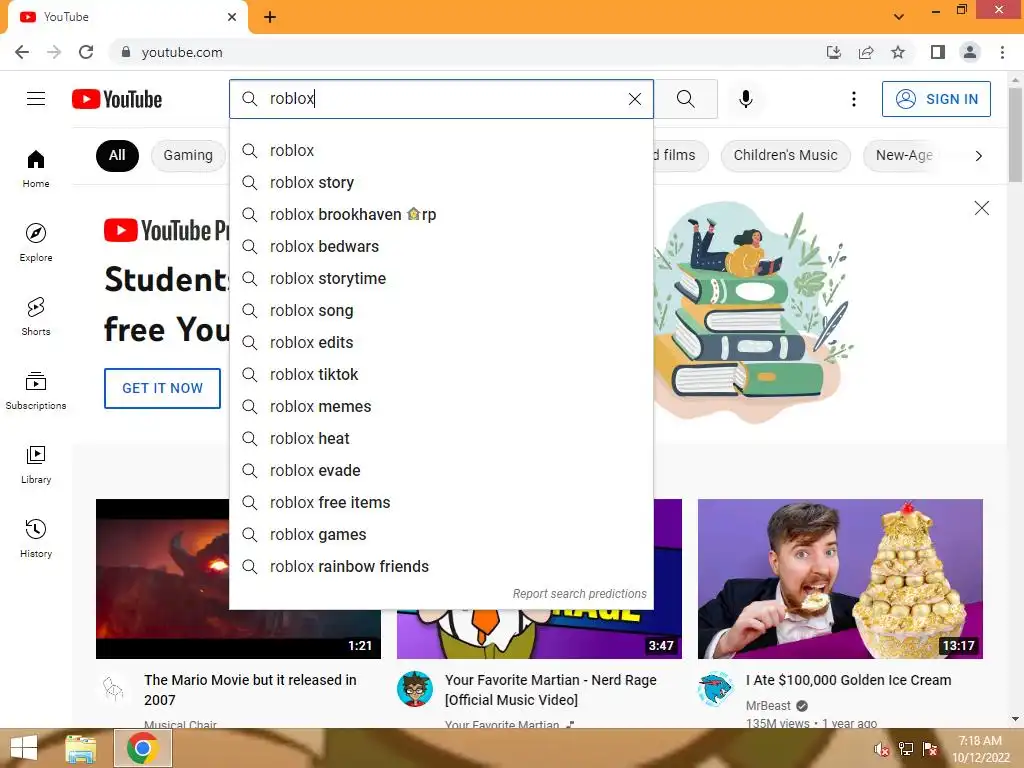Open the Mario Movie 2007 video thumbnail
The height and width of the screenshot is (768, 1024).
pyautogui.click(x=163, y=579)
